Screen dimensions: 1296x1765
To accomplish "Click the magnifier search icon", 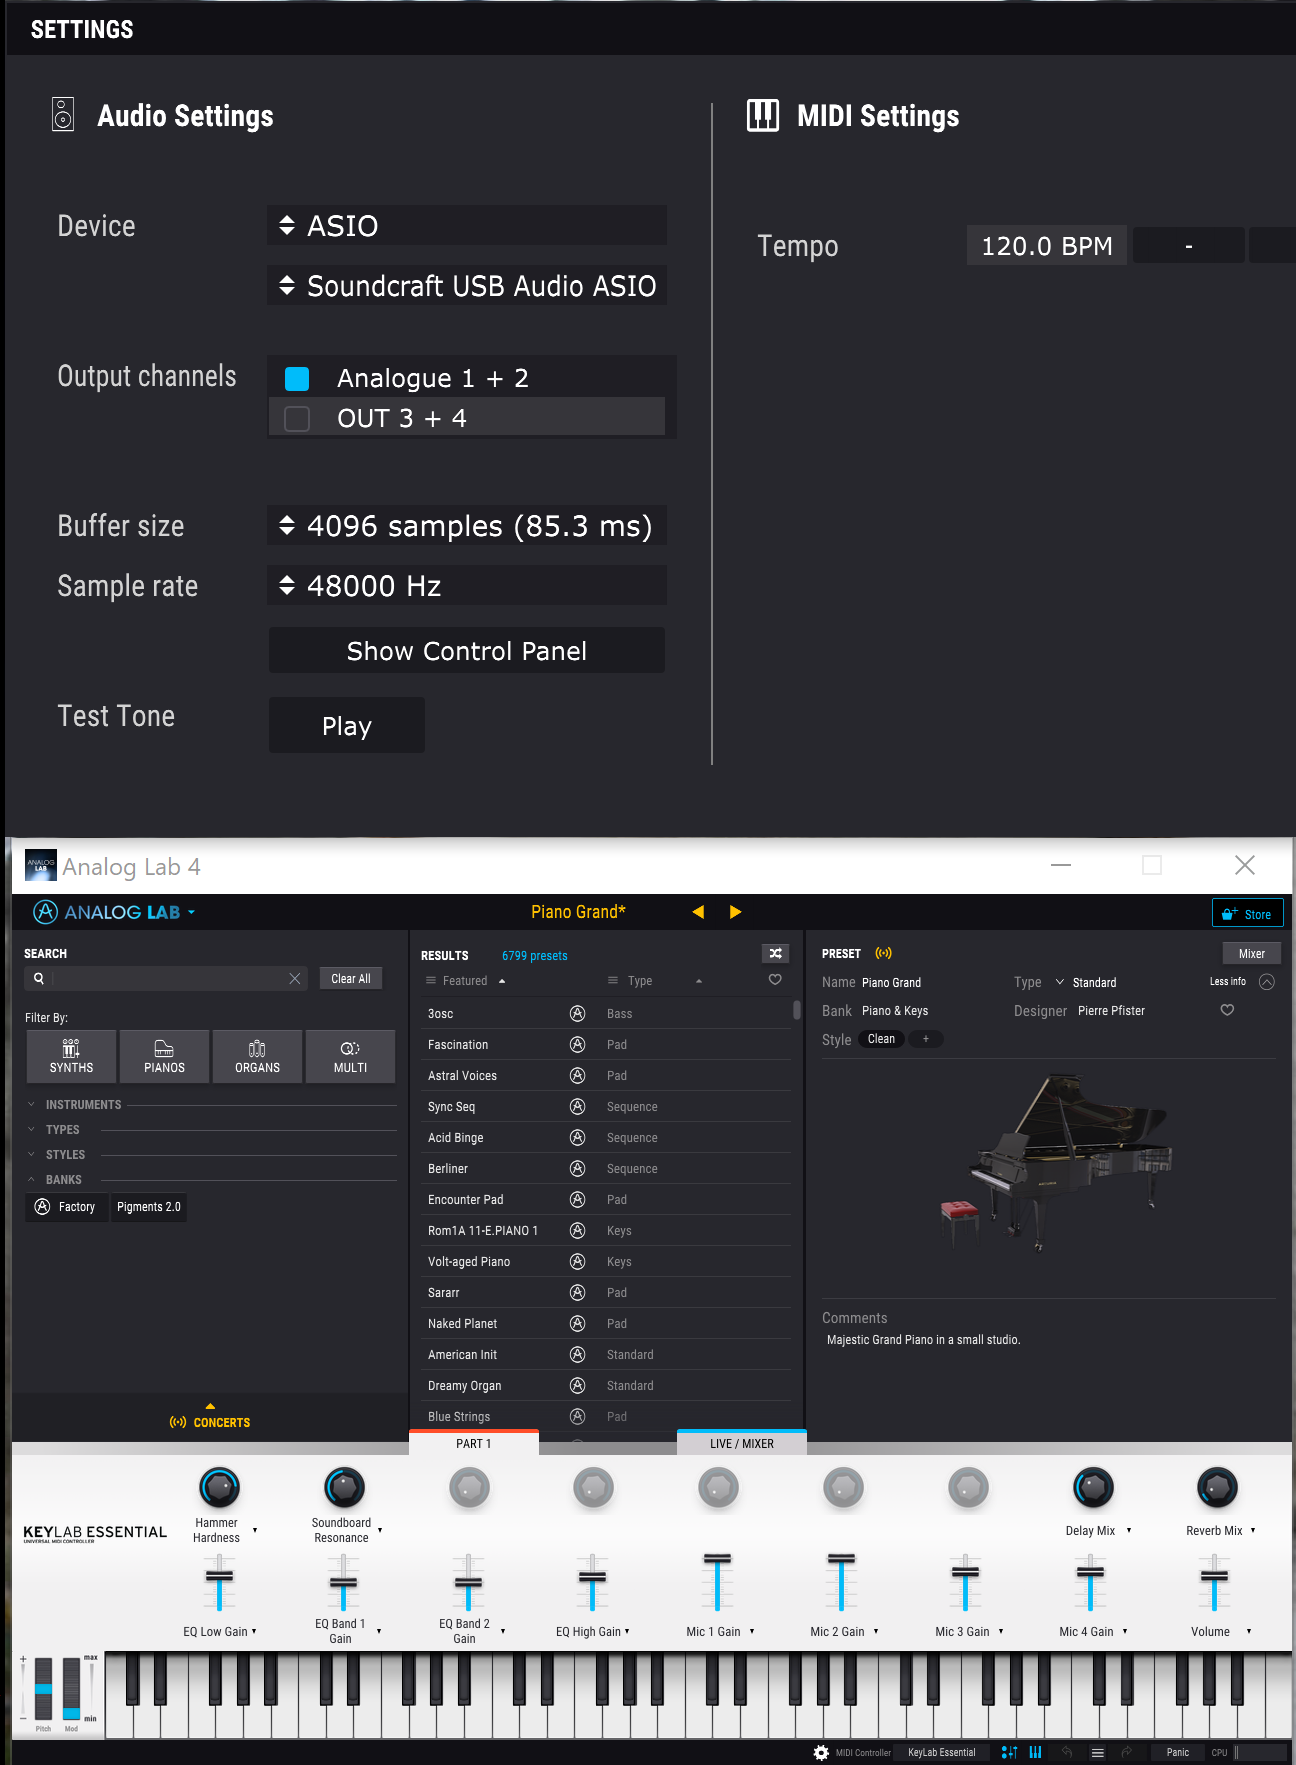I will click(39, 978).
